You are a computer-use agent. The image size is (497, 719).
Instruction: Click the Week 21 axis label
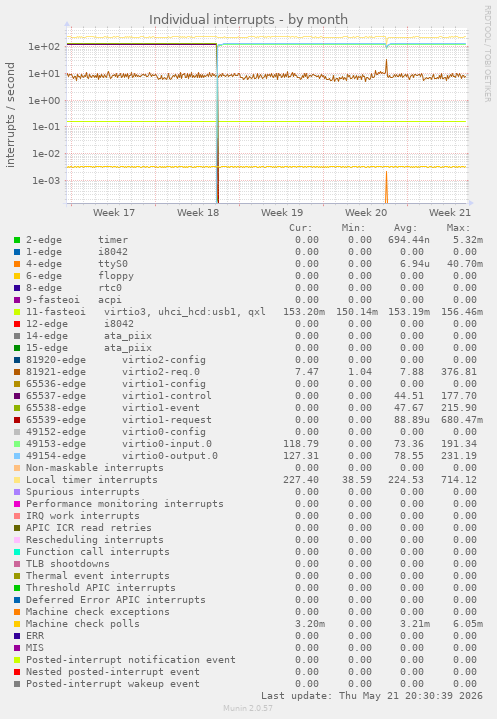pos(450,212)
